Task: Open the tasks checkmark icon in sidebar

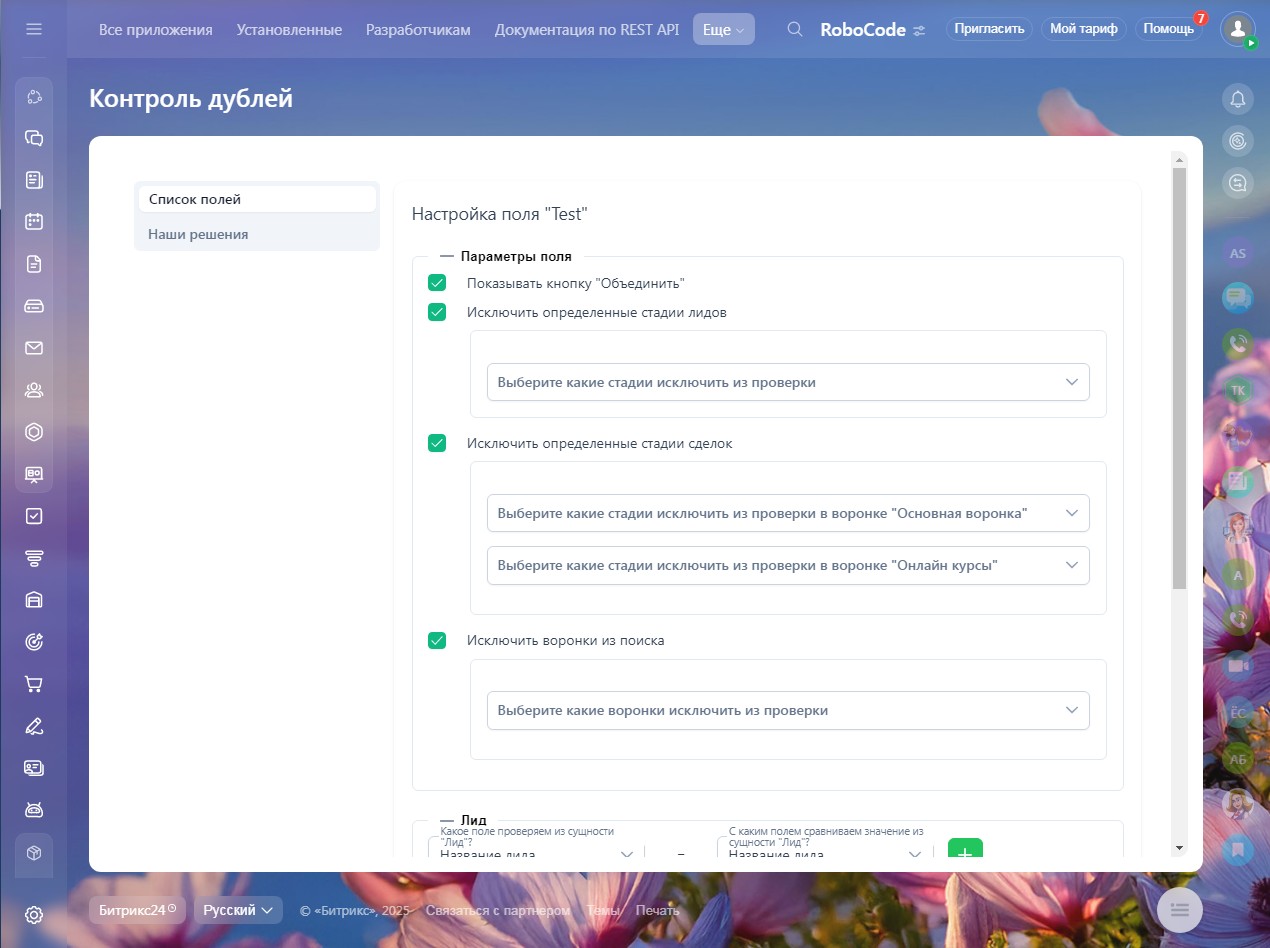Action: point(34,516)
